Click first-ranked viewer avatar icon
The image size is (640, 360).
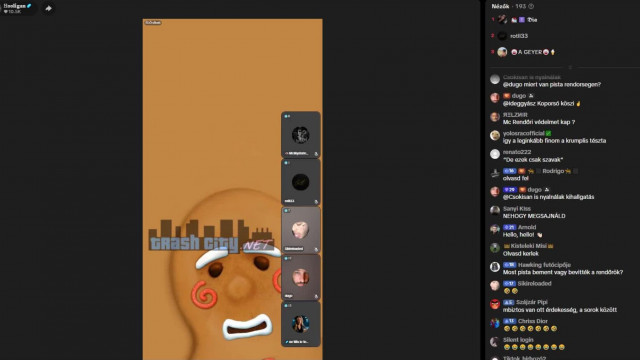(x=502, y=19)
